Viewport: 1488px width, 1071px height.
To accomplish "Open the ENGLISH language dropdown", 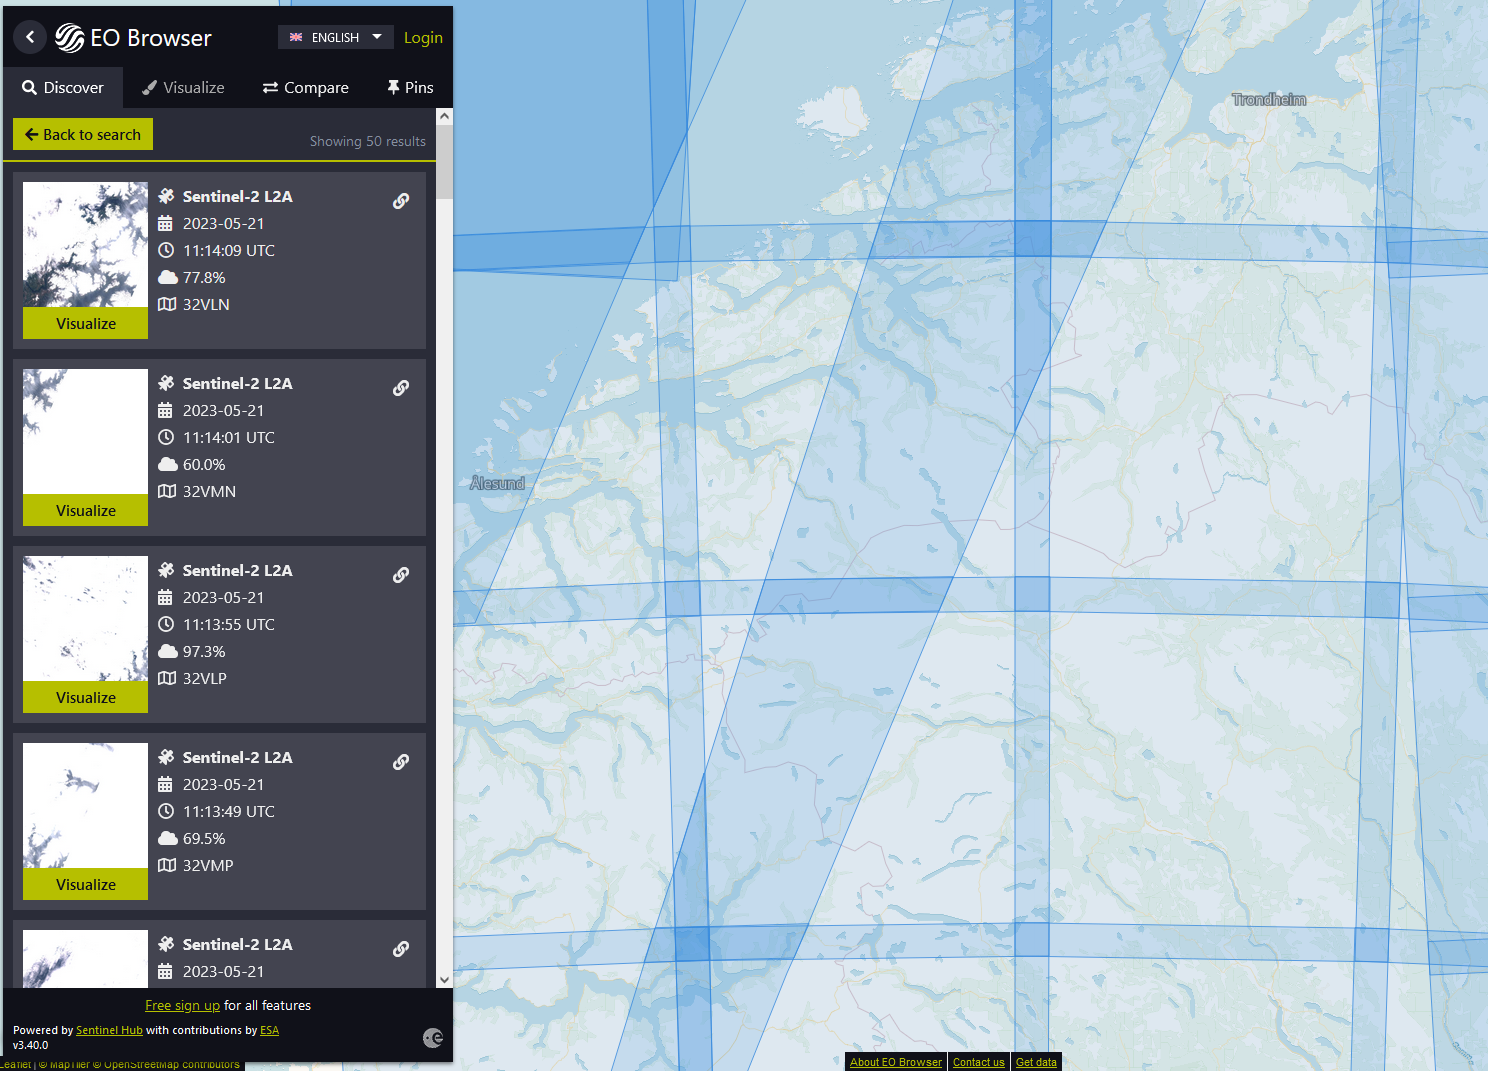I will tap(335, 37).
